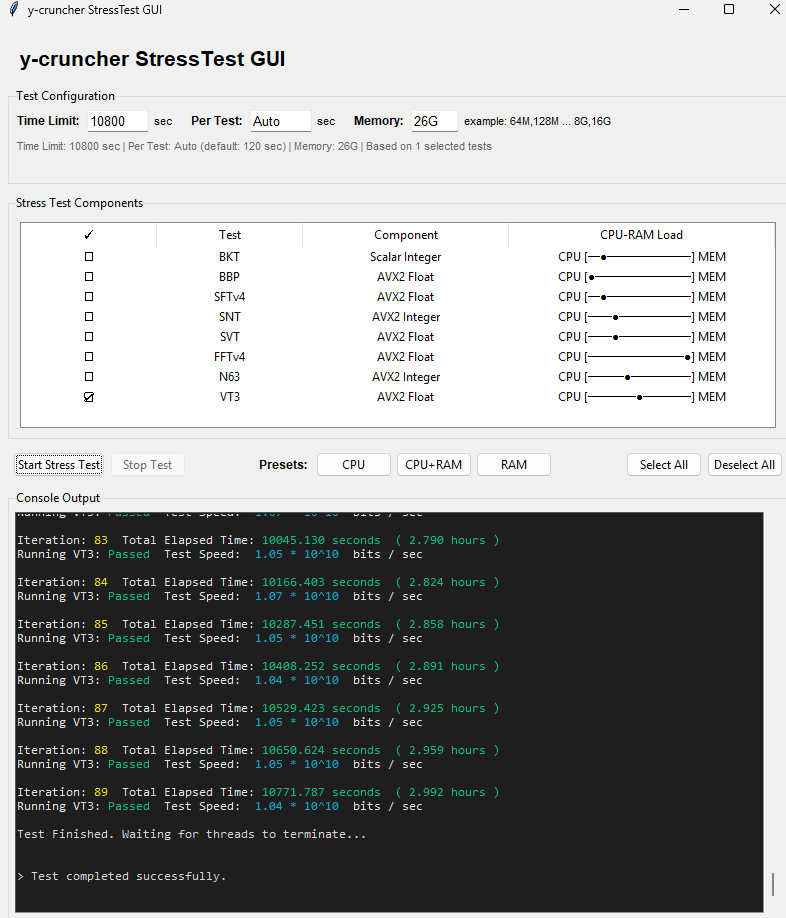The image size is (786, 918).
Task: Close the StressTest GUI window
Action: coord(774,9)
